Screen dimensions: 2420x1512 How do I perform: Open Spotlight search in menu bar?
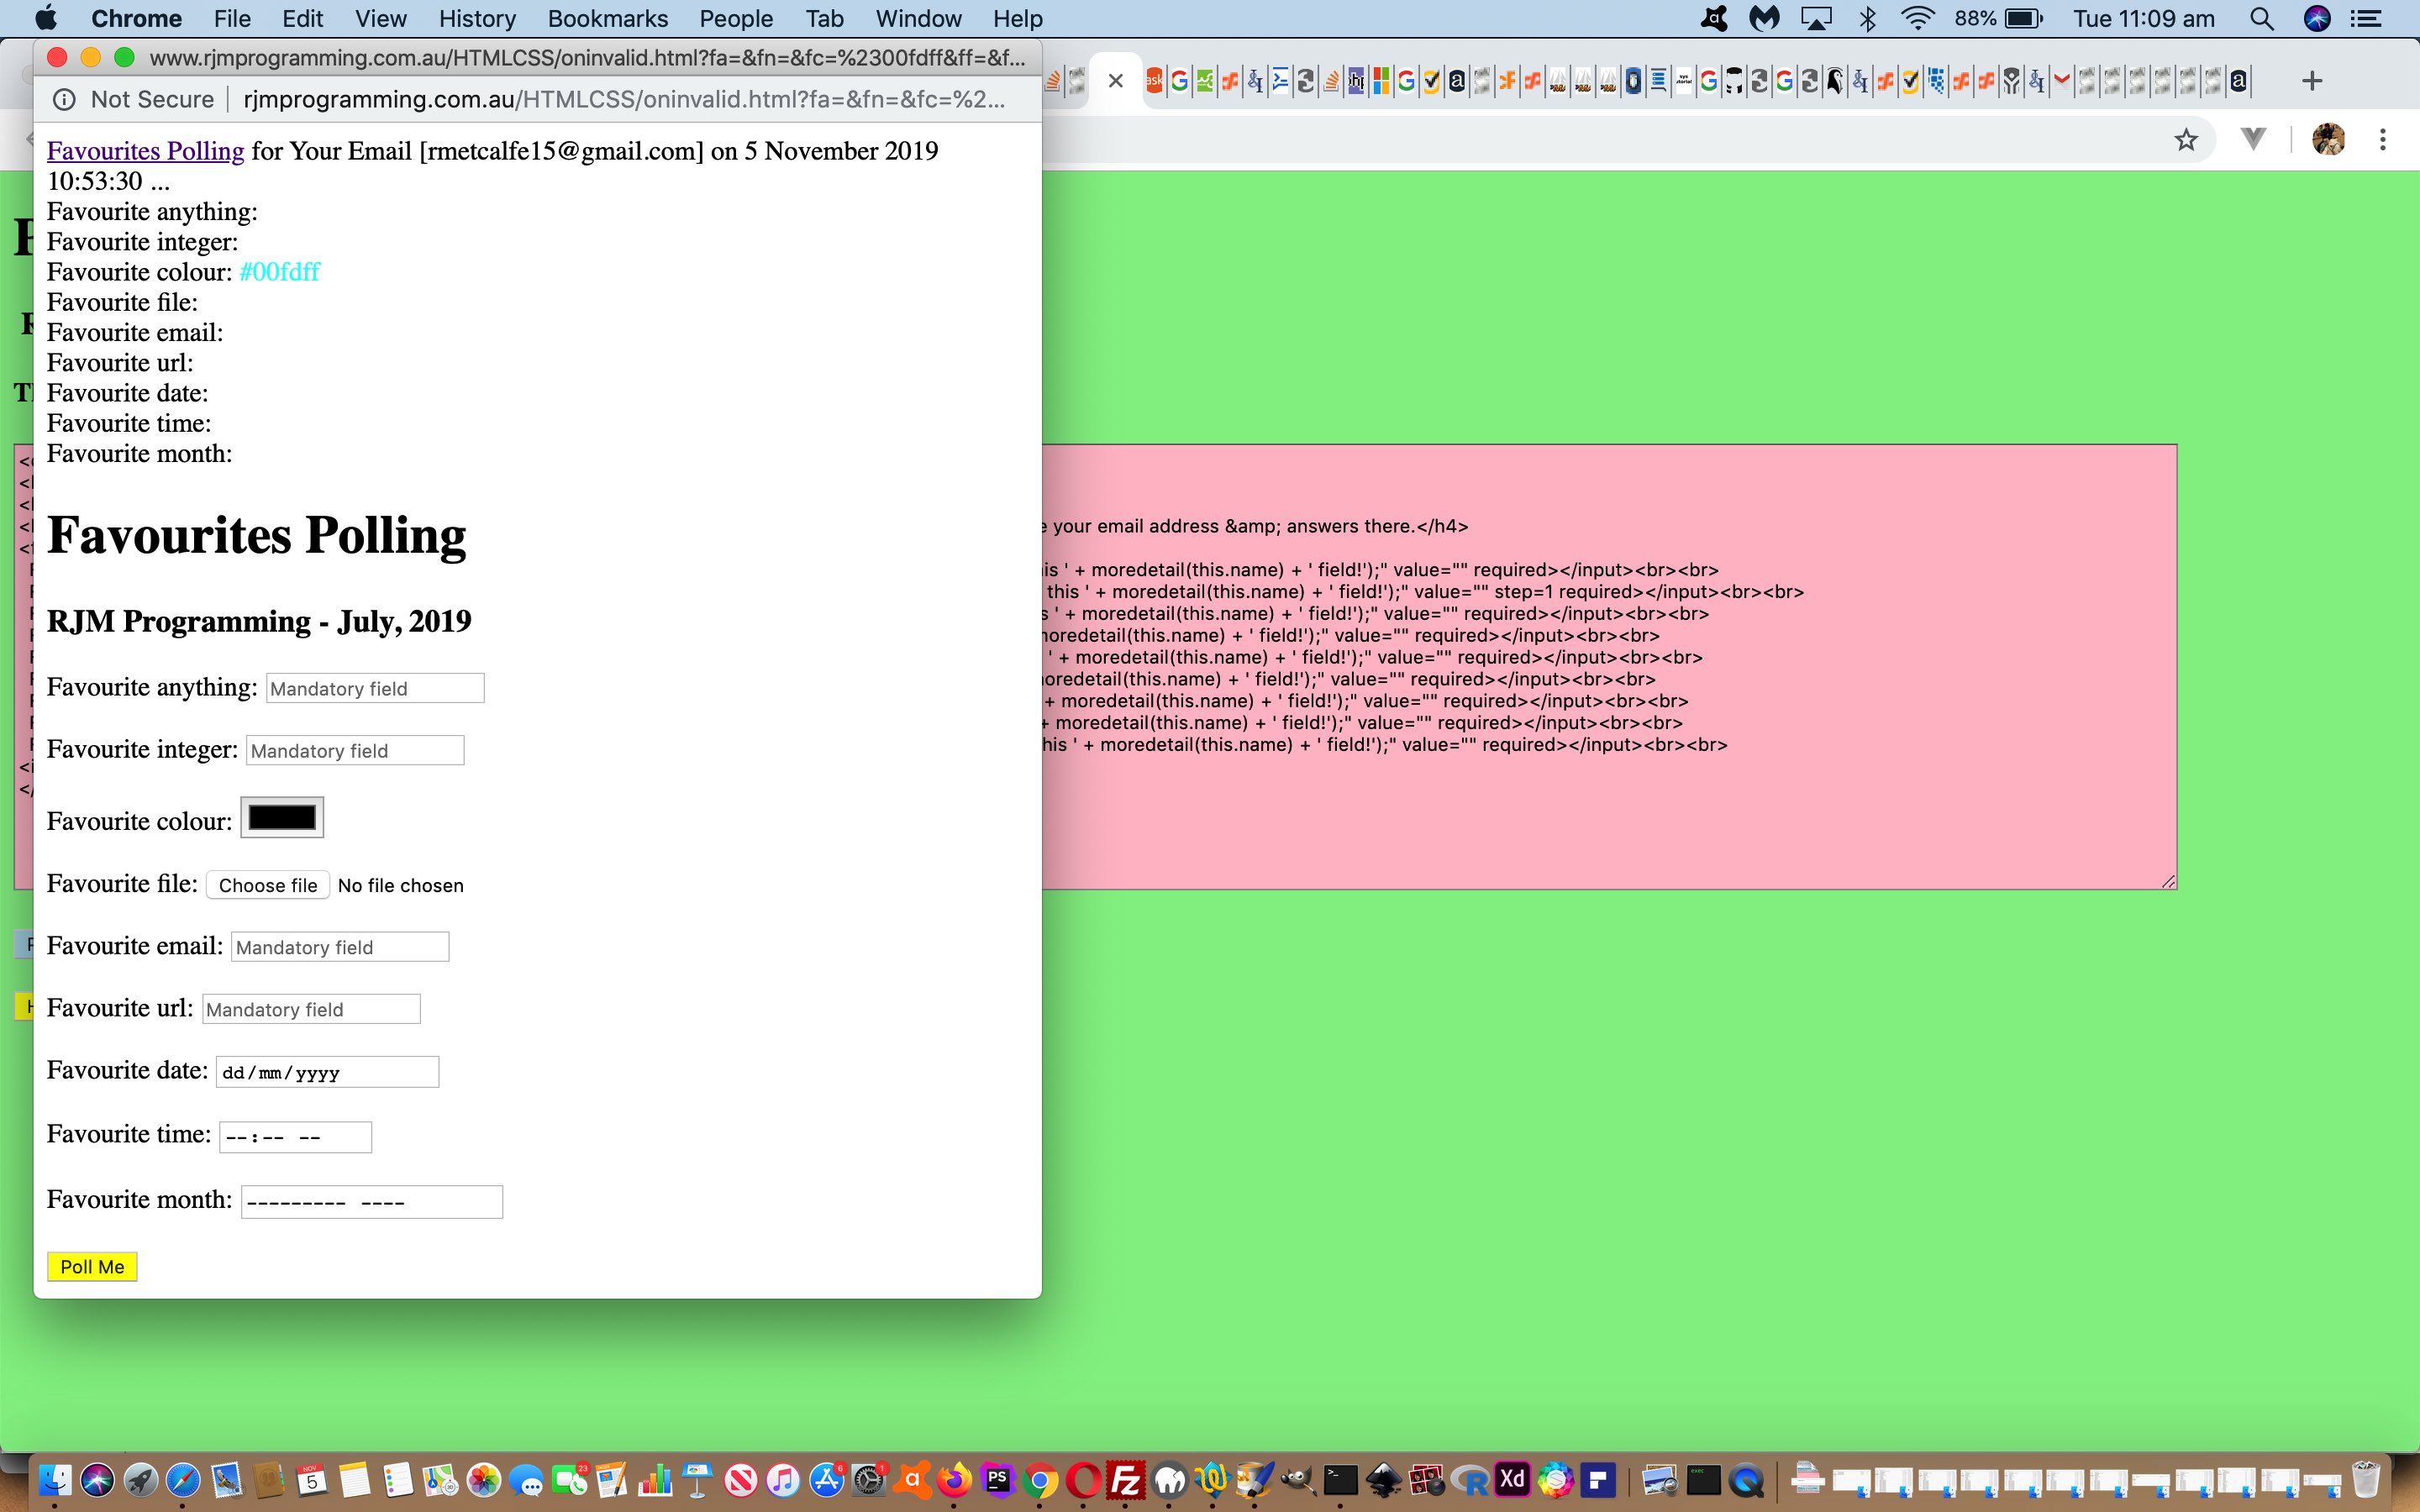coord(2262,19)
